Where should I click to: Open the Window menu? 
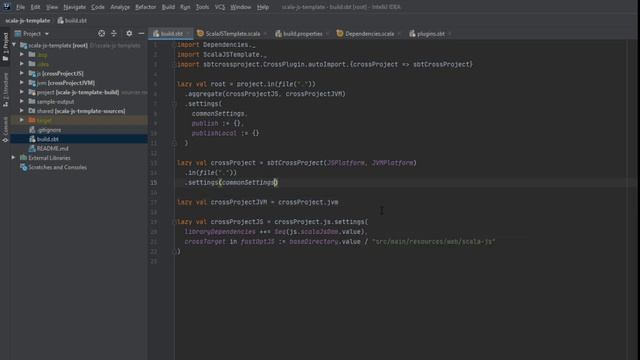(241, 7)
